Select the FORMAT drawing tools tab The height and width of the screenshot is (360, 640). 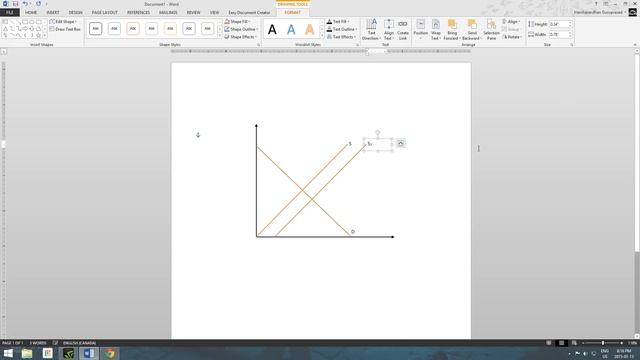(x=293, y=12)
